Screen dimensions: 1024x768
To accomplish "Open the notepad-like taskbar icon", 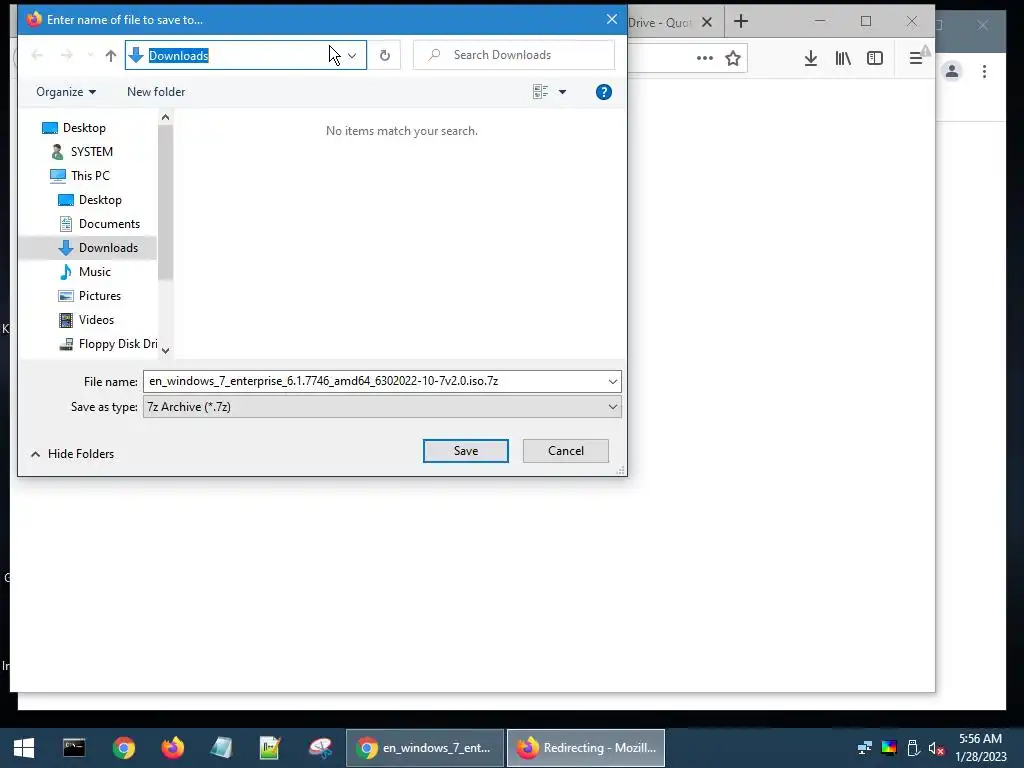I will click(221, 748).
